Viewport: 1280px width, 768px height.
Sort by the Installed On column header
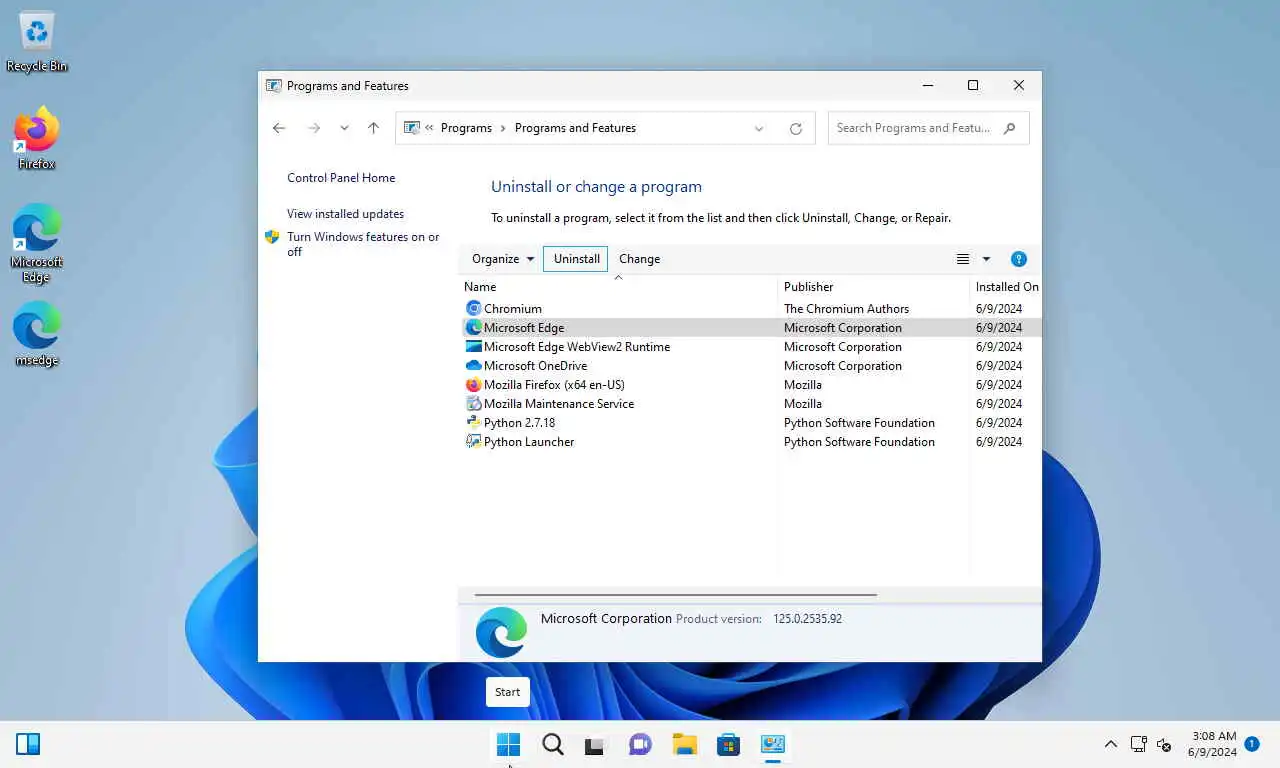pos(1006,287)
